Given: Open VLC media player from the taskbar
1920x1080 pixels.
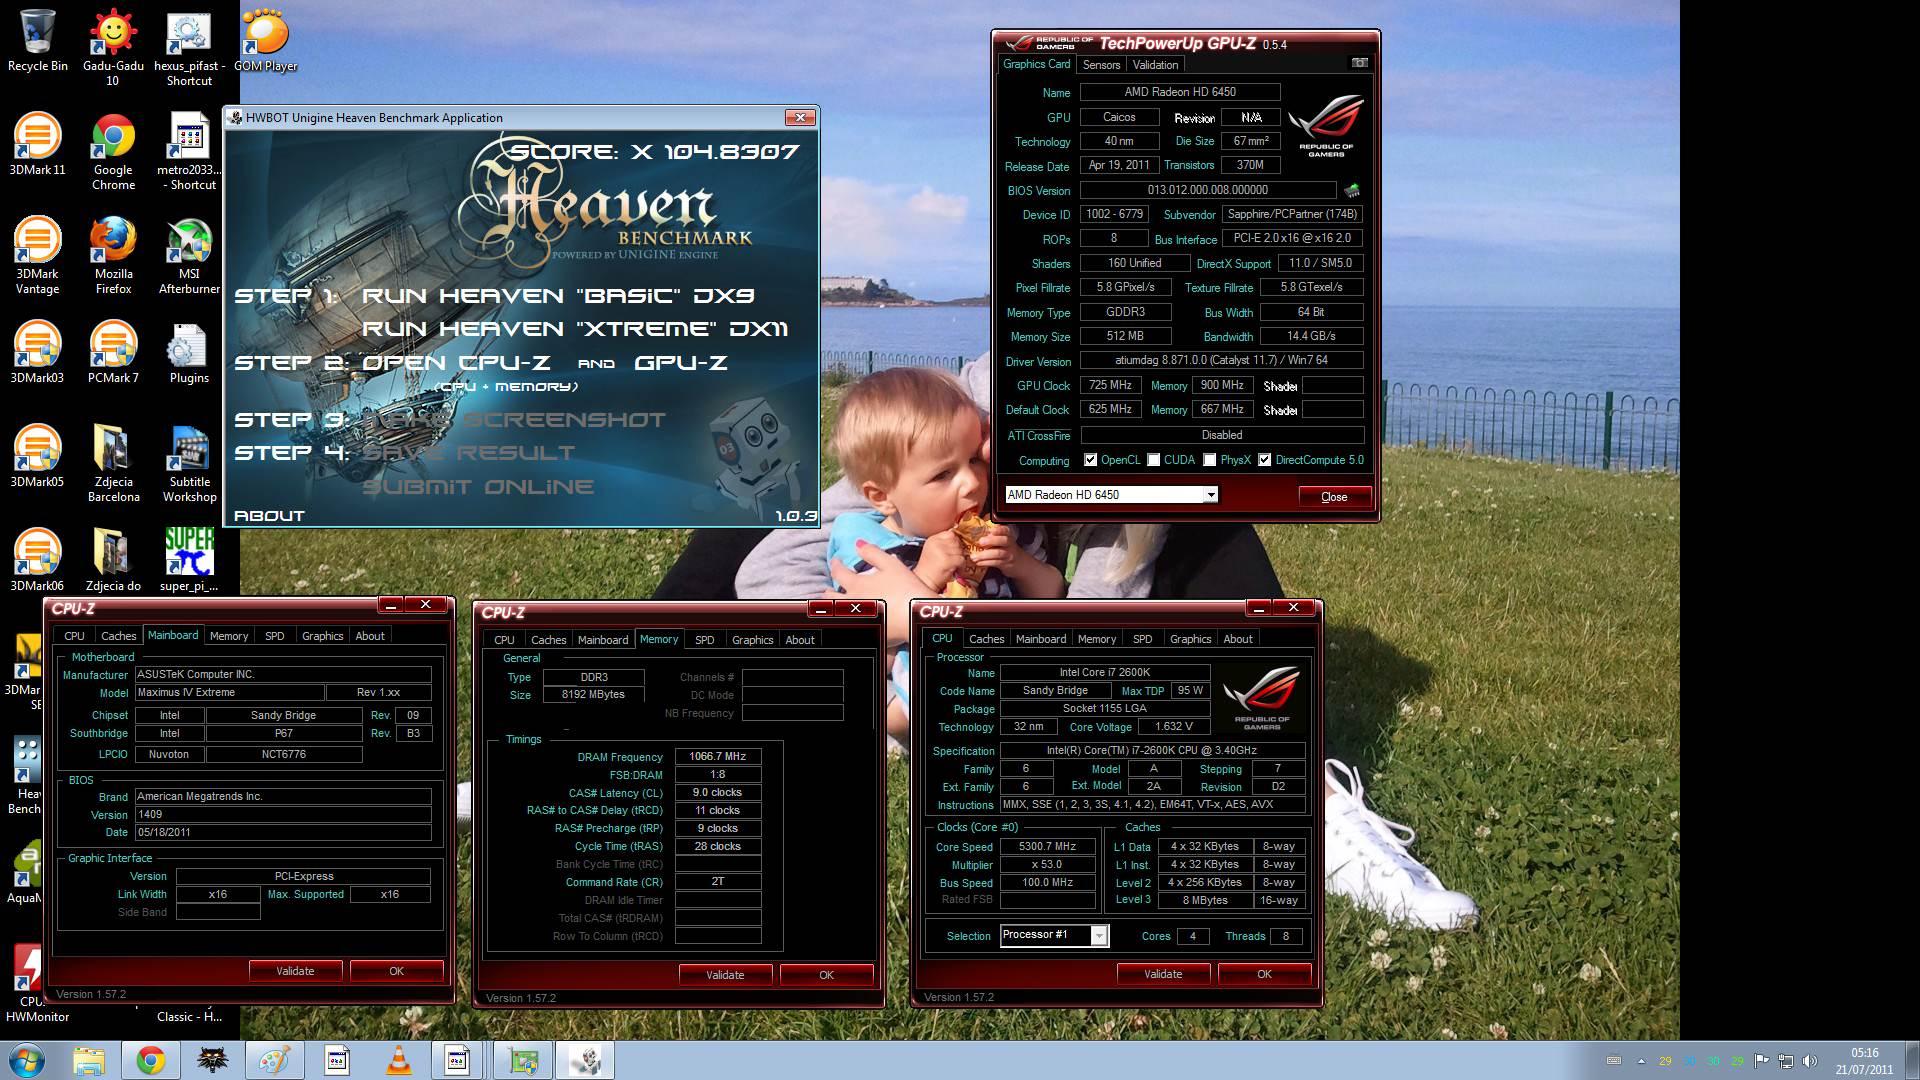Looking at the screenshot, I should (x=399, y=1060).
